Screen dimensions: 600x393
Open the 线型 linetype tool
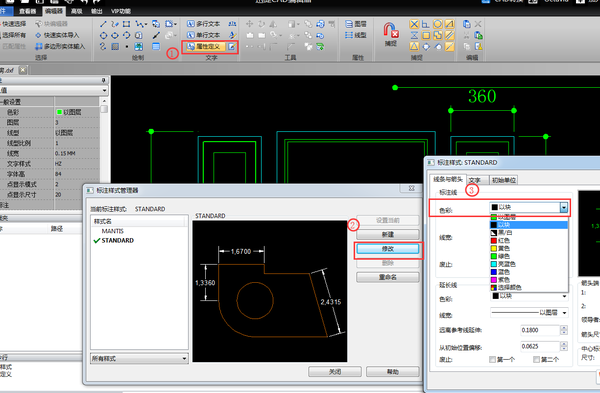point(355,35)
